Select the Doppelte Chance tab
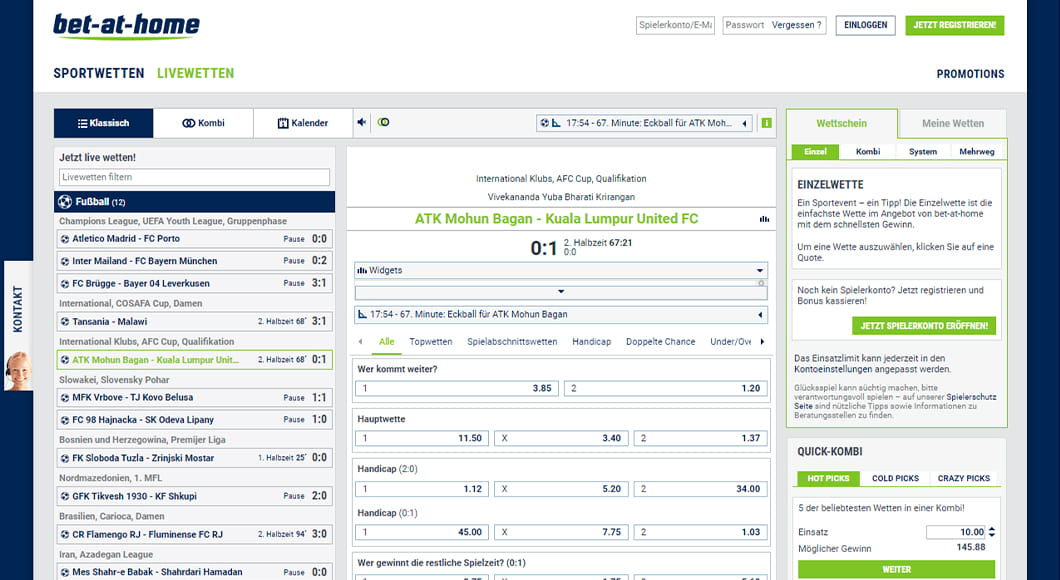1060x580 pixels. pos(660,342)
